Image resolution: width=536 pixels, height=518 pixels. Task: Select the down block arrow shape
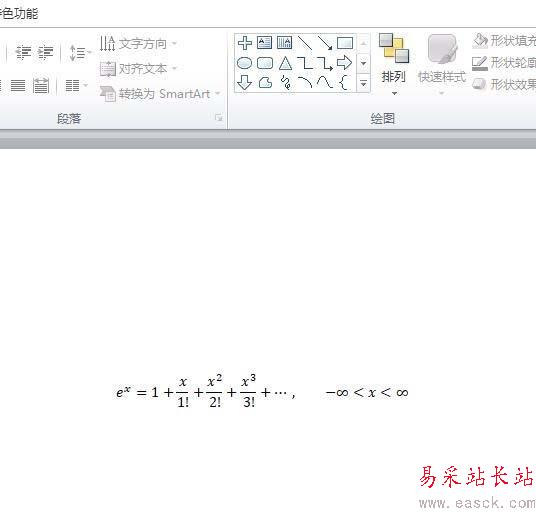pos(244,83)
